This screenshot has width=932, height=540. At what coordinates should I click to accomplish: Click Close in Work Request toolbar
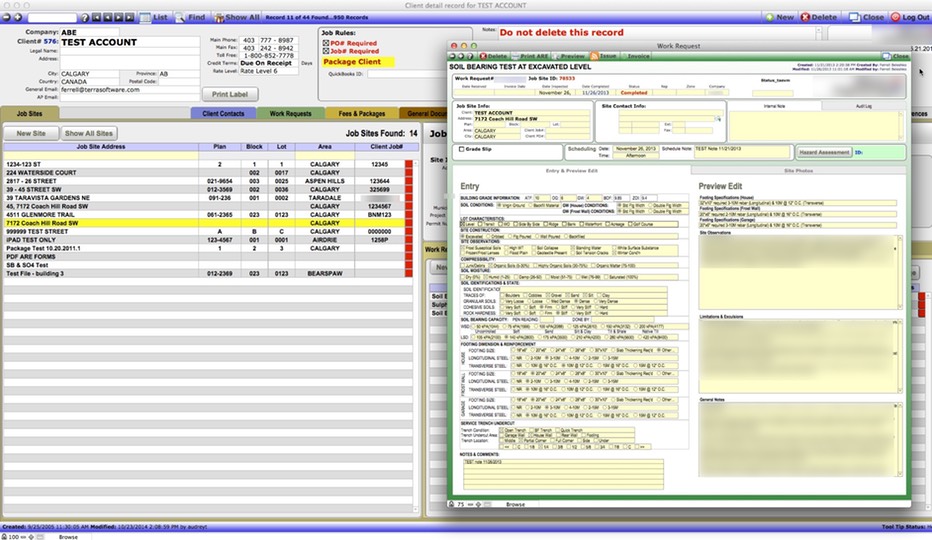coord(896,56)
